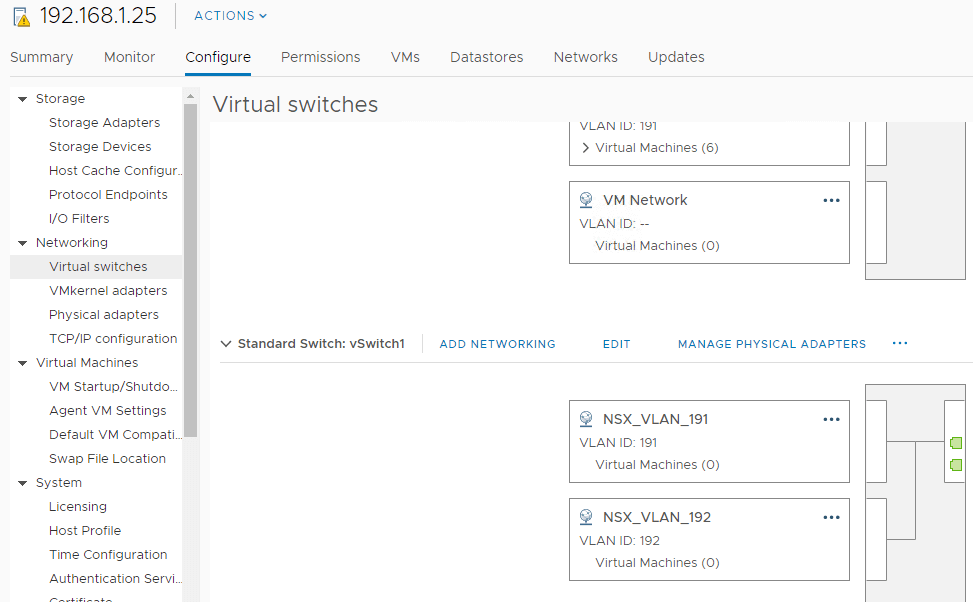Collapse Standard Switch vSwitch1 section
973x602 pixels.
[226, 344]
